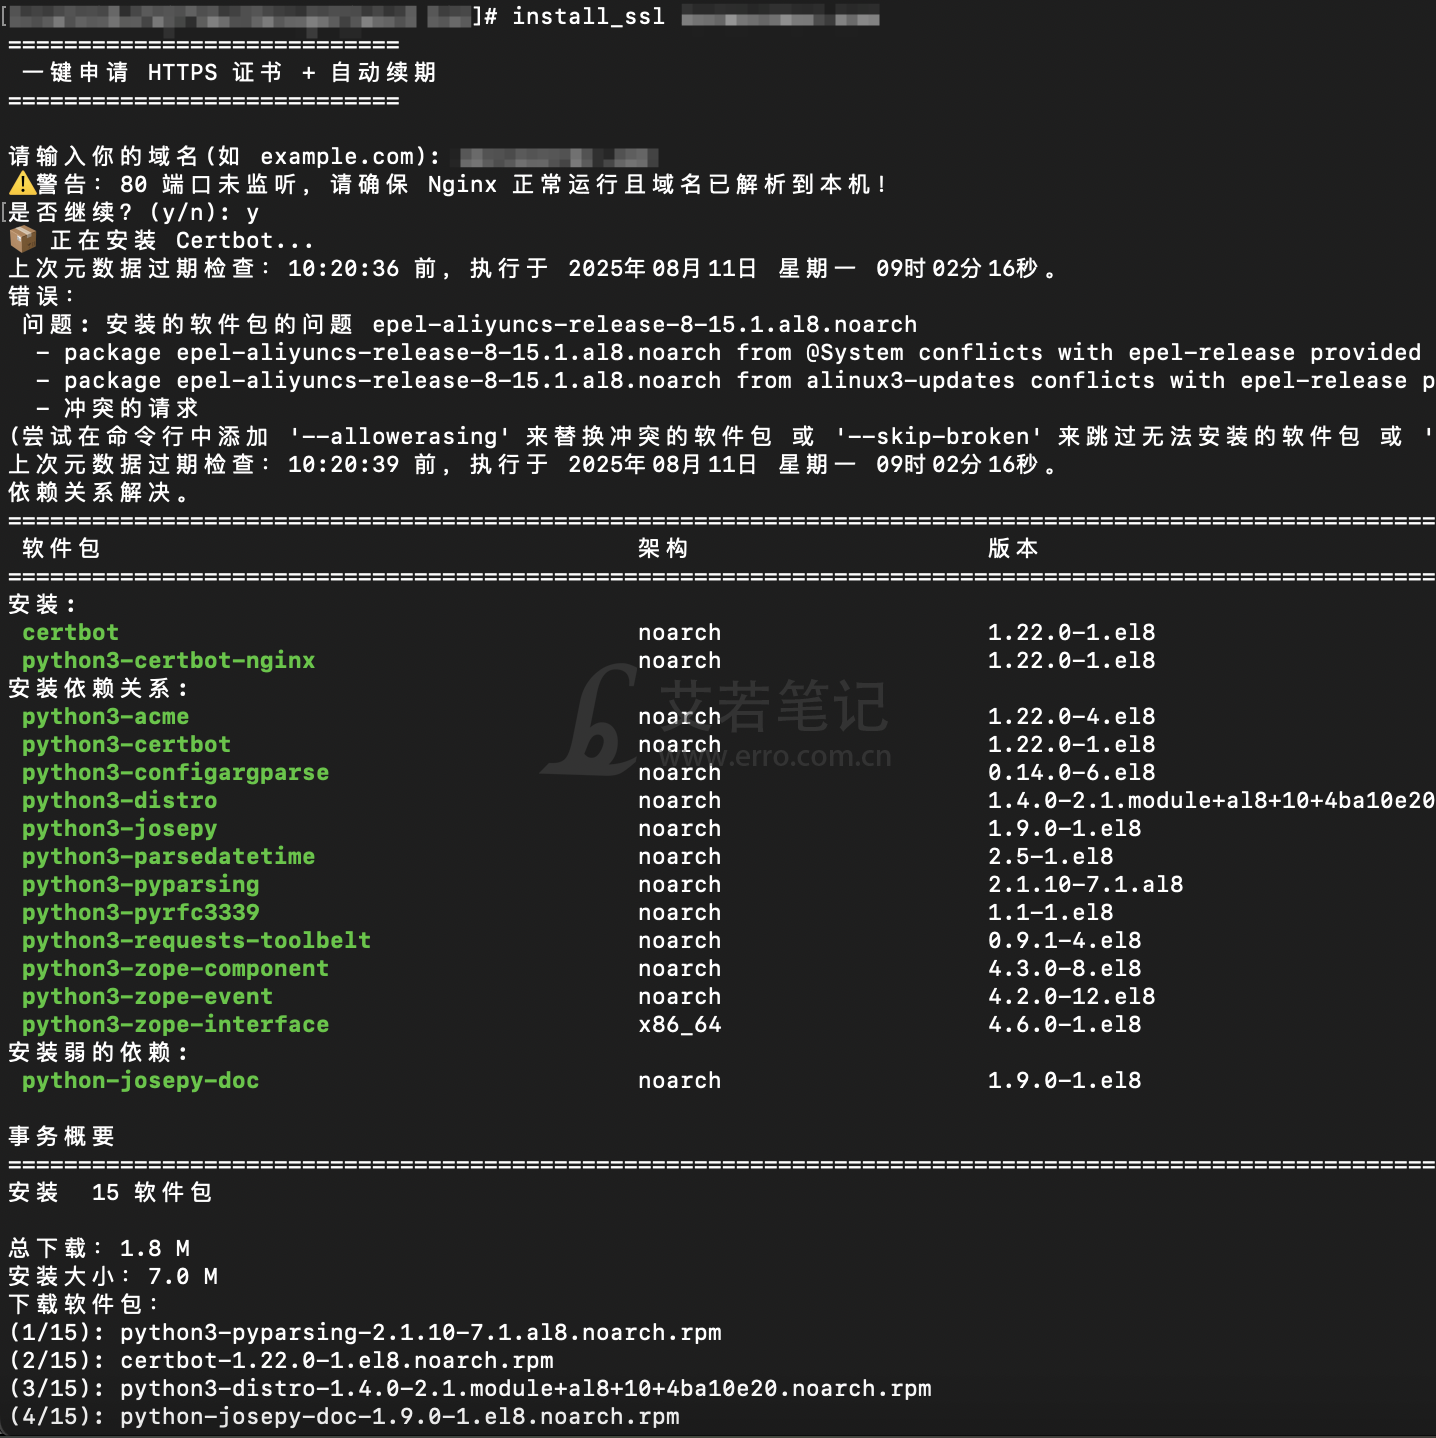Click the '安装 15 软件包' summary line
Image resolution: width=1436 pixels, height=1438 pixels.
[x=110, y=1192]
